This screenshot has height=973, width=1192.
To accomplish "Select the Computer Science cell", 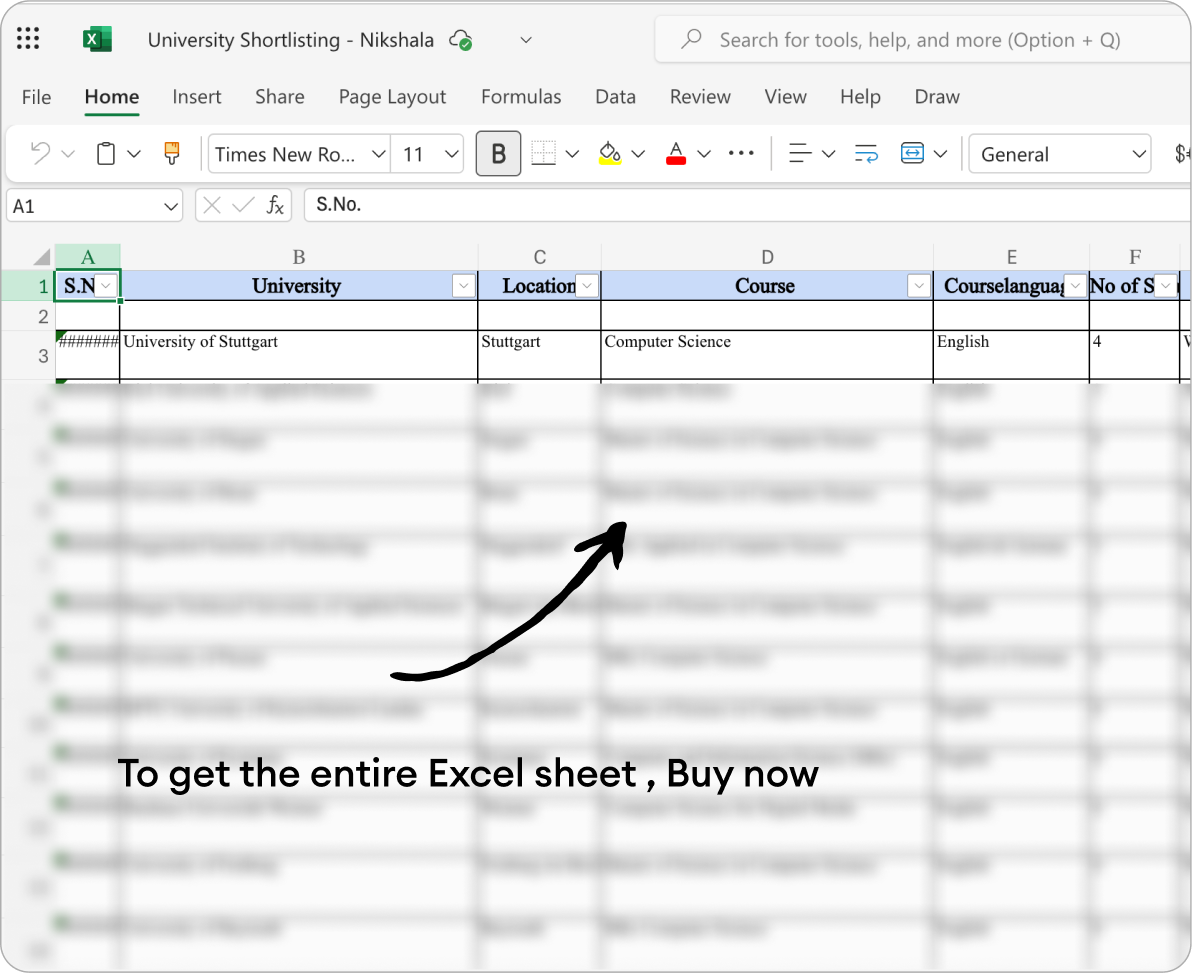I will (767, 355).
